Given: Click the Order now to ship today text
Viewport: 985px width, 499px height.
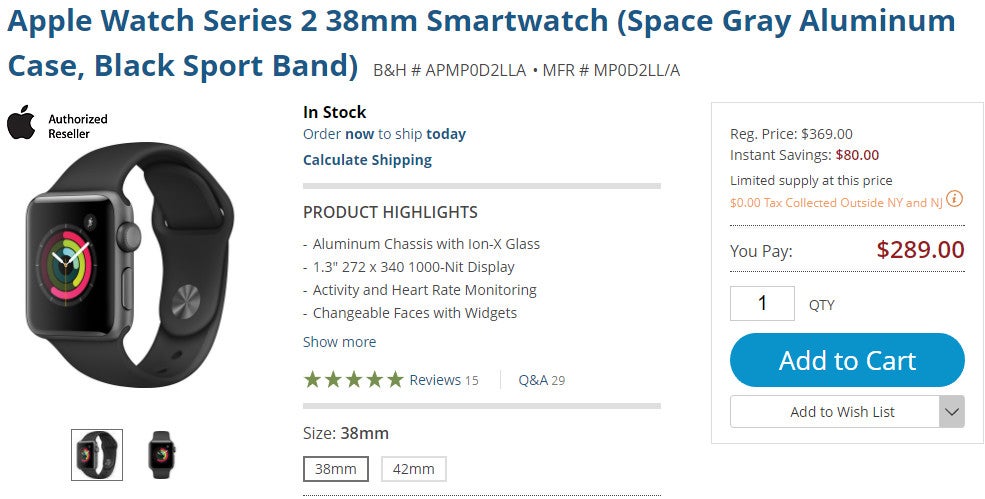Looking at the screenshot, I should [x=384, y=134].
